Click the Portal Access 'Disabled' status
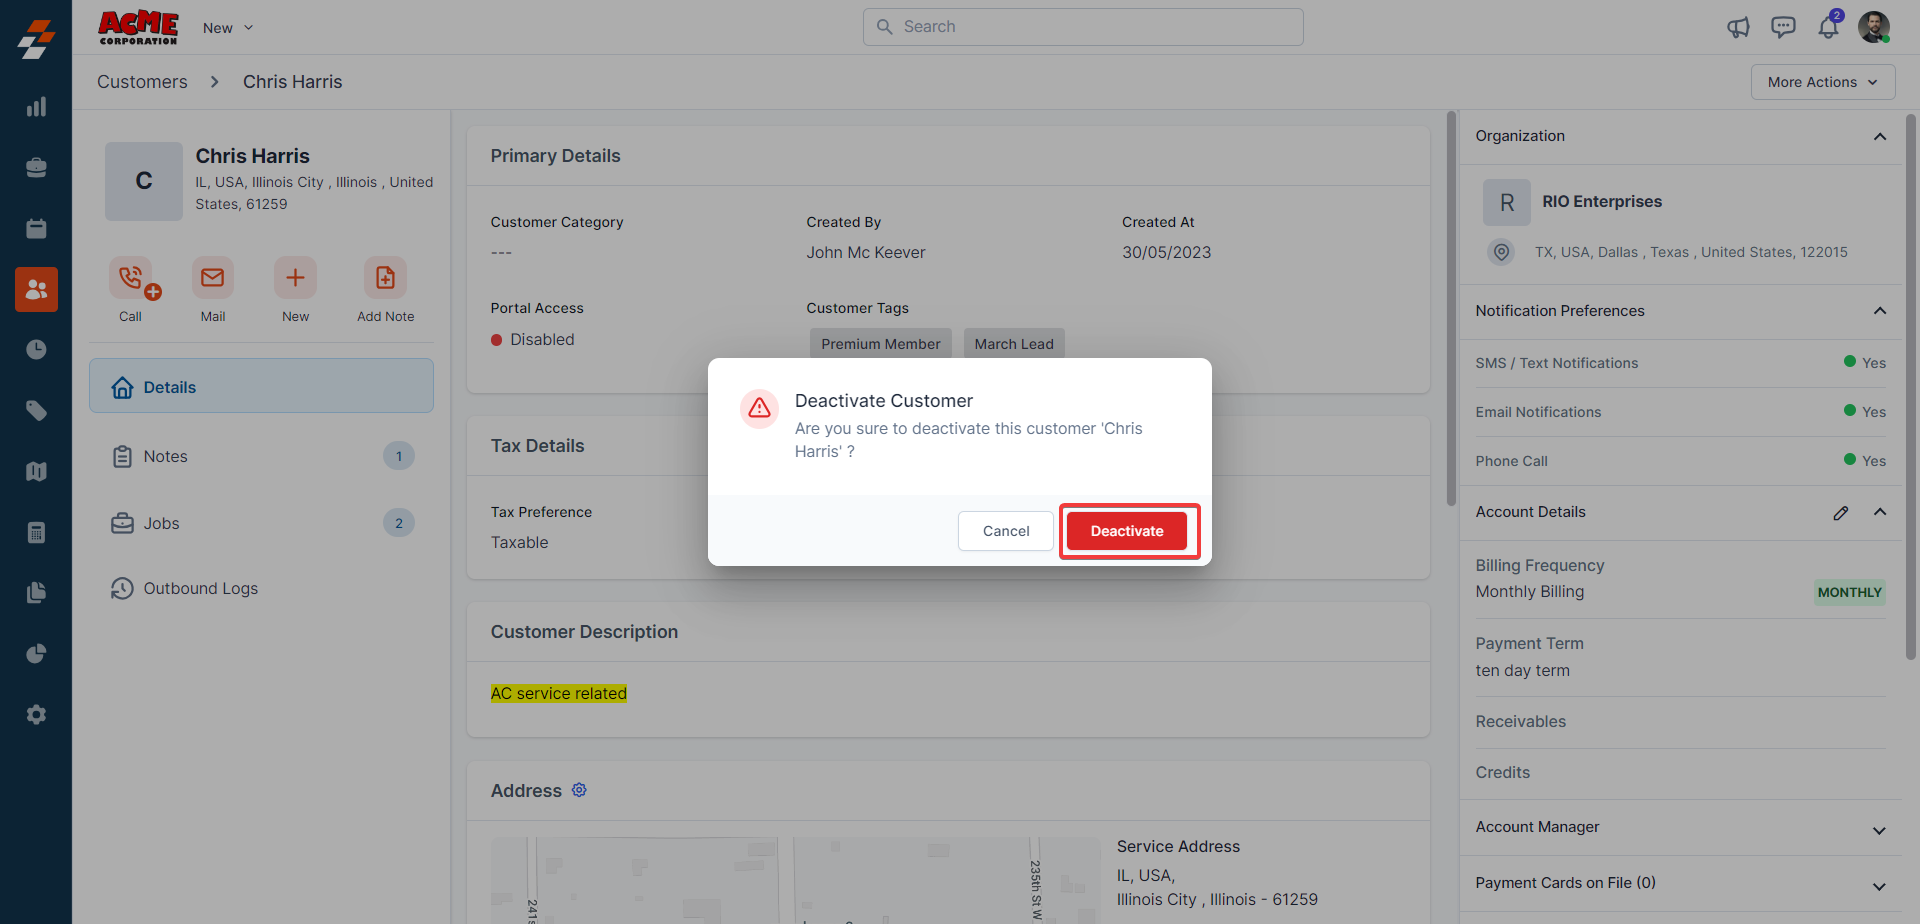The height and width of the screenshot is (924, 1920). [533, 339]
